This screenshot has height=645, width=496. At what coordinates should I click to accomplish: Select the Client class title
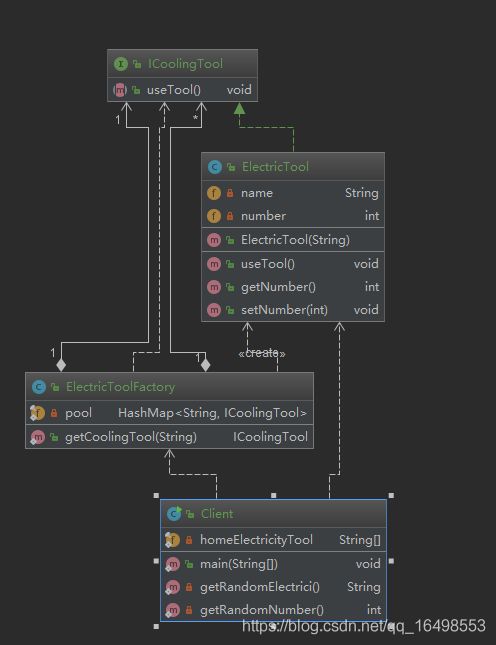(217, 513)
